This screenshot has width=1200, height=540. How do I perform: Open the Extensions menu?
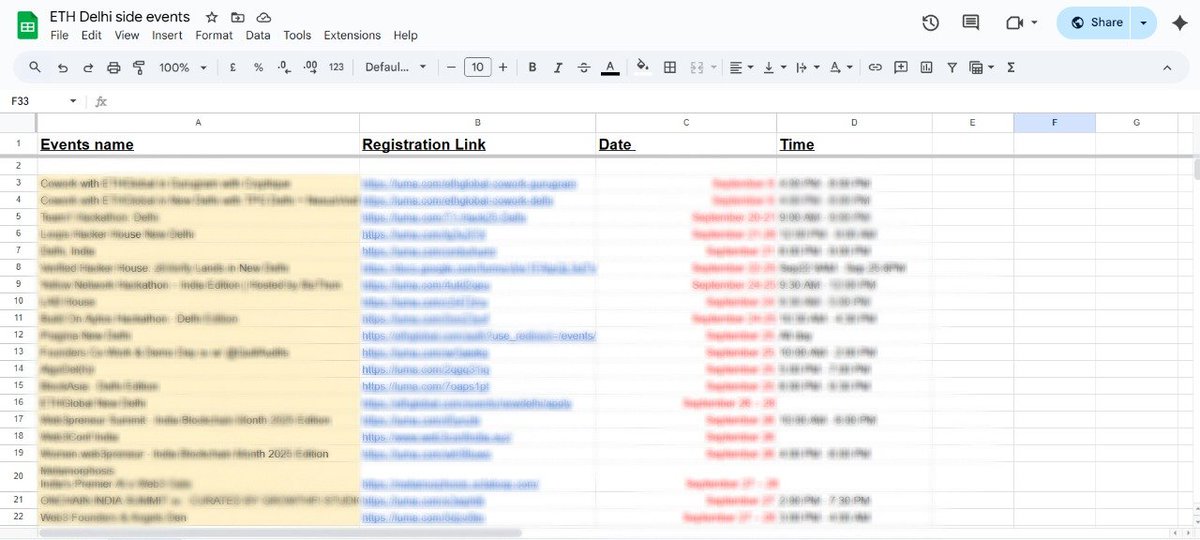coord(352,35)
